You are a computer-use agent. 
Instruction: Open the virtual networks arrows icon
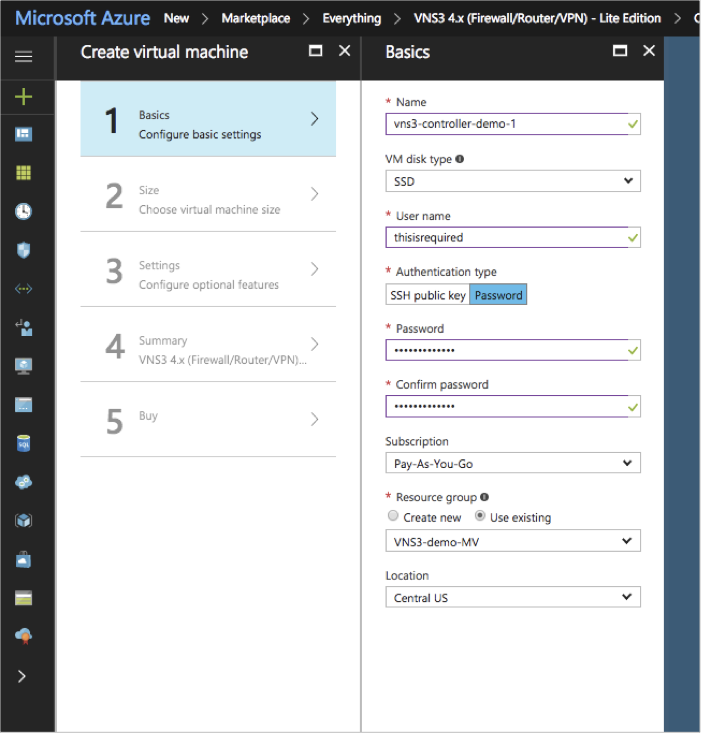point(23,289)
